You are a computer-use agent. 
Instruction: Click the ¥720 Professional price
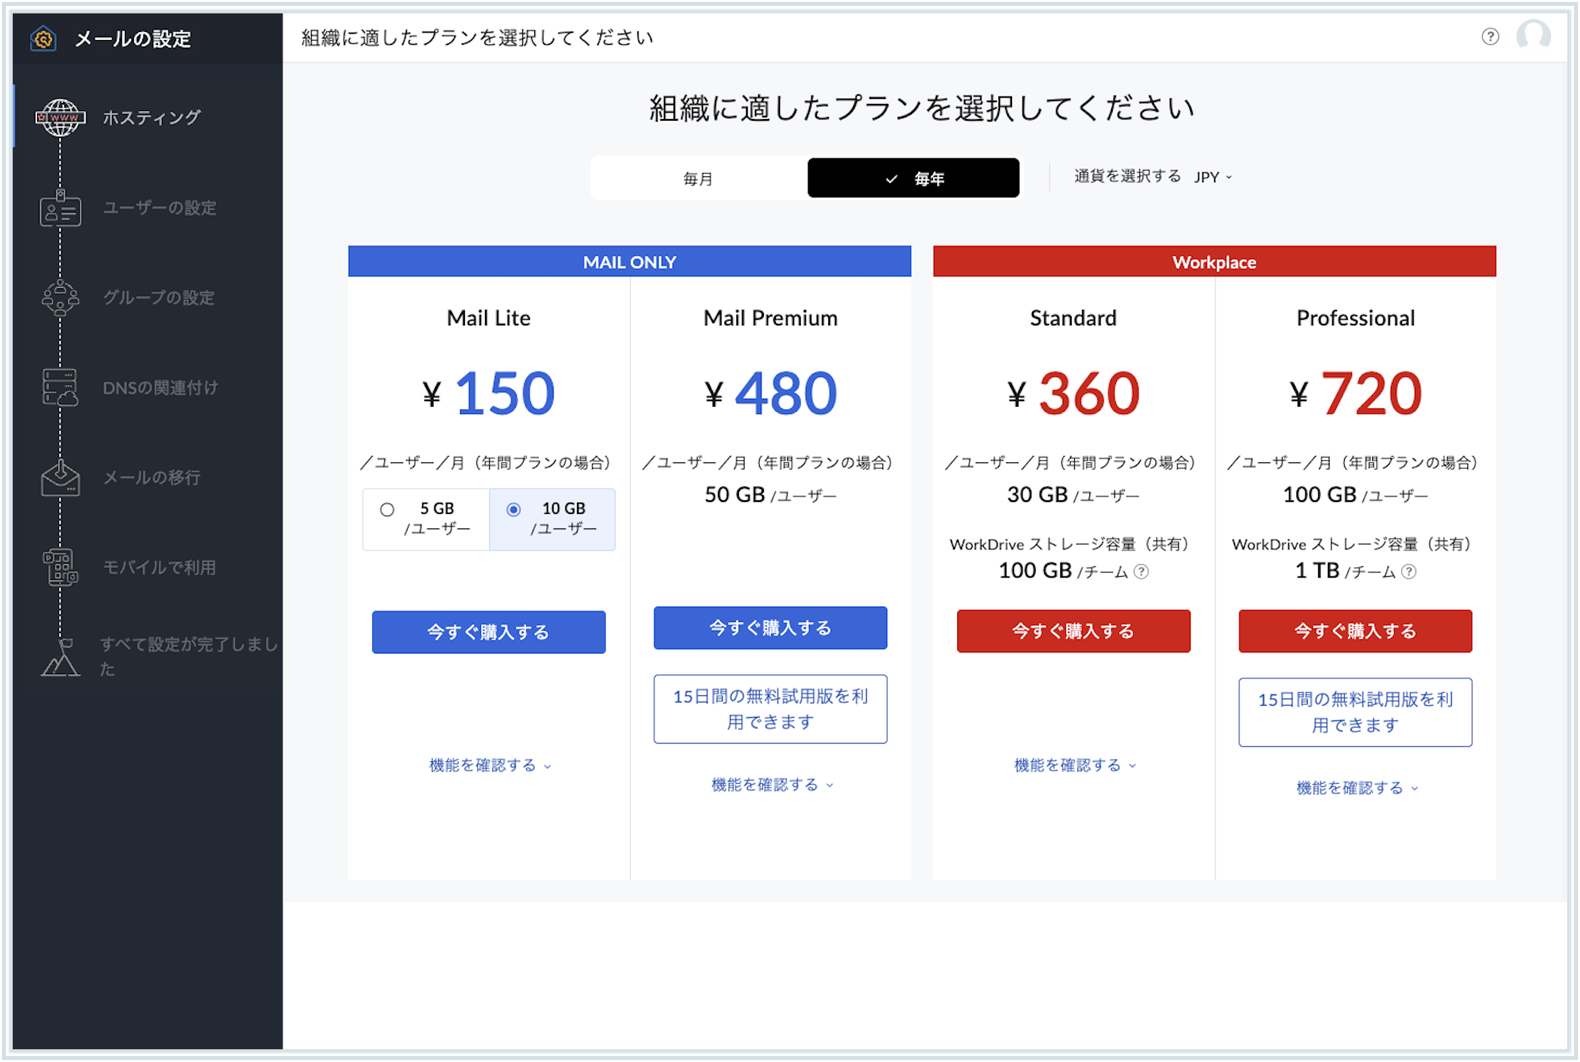1356,393
